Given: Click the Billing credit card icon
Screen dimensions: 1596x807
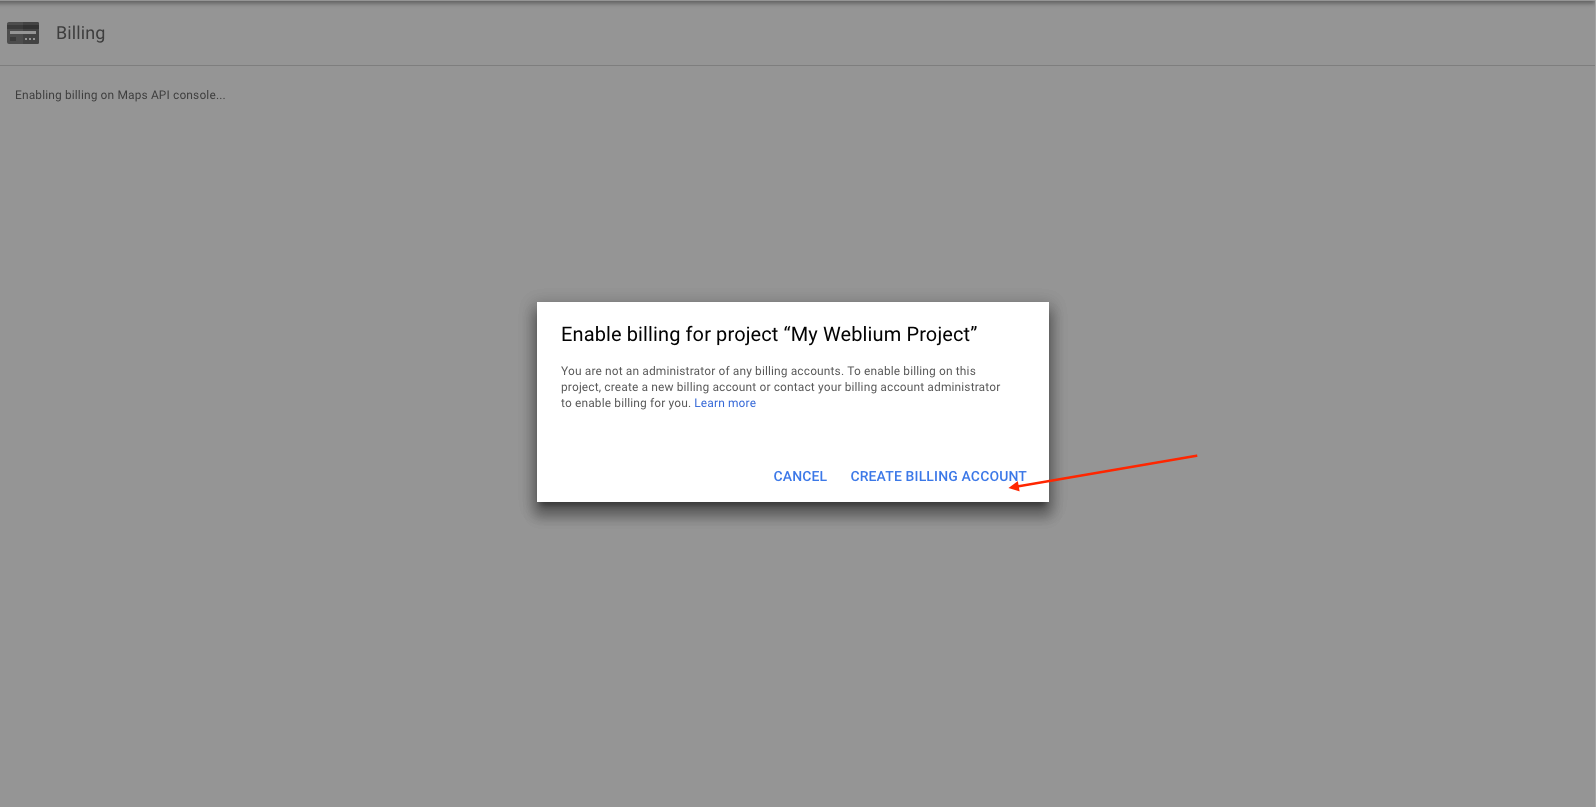Looking at the screenshot, I should (23, 33).
